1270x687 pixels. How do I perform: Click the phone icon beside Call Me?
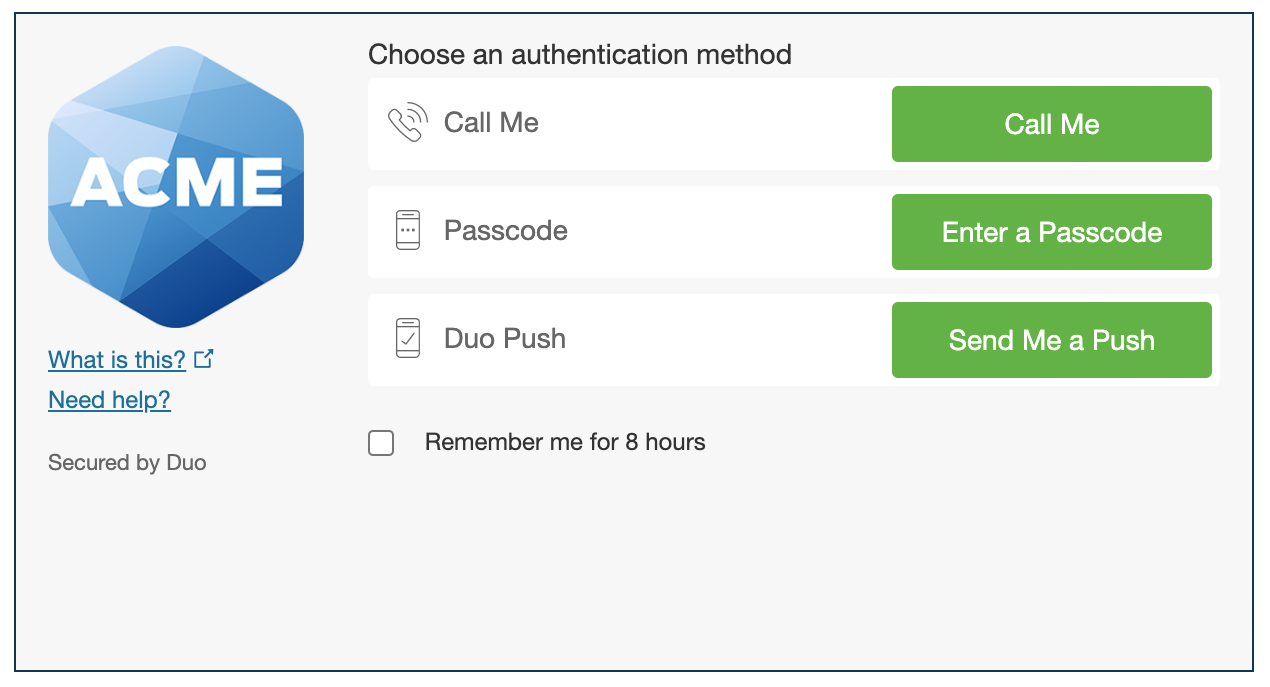tap(406, 122)
